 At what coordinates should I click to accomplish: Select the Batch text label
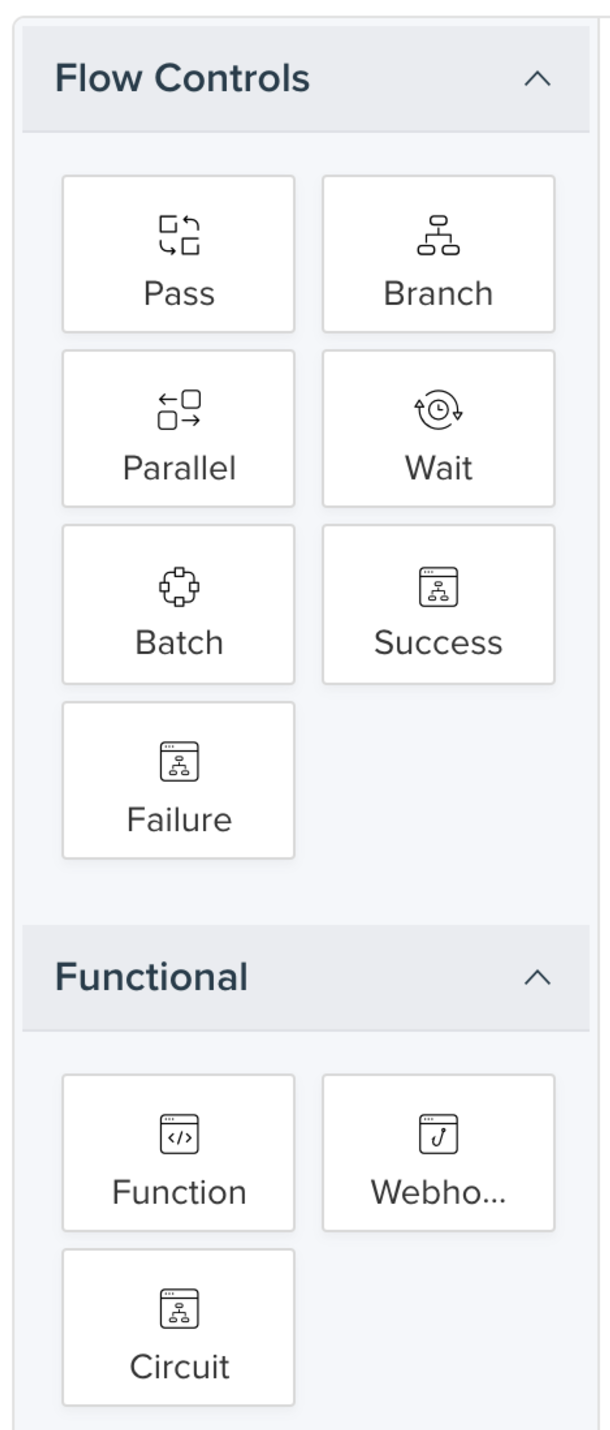[179, 642]
